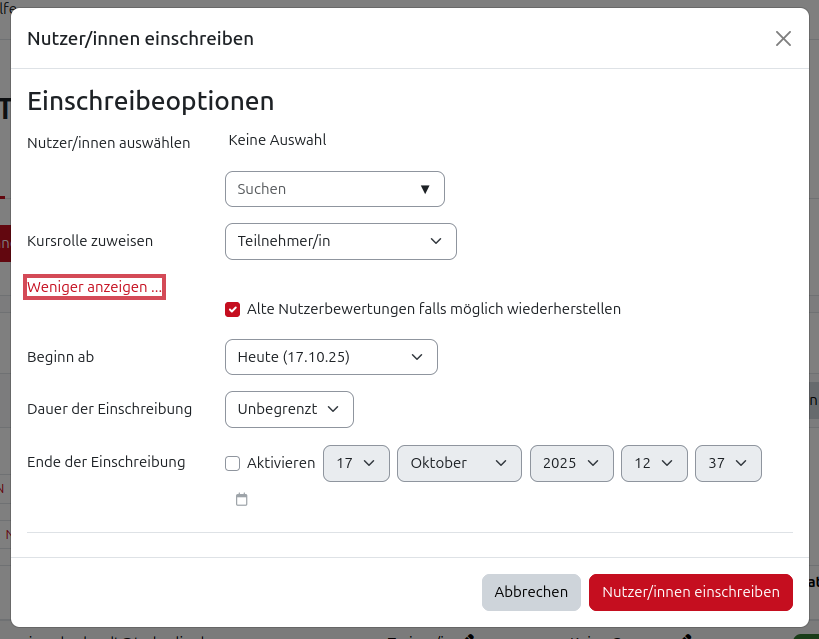This screenshot has height=639, width=819.
Task: Enable the Aktivieren checkbox for enrollment end
Action: coord(232,463)
